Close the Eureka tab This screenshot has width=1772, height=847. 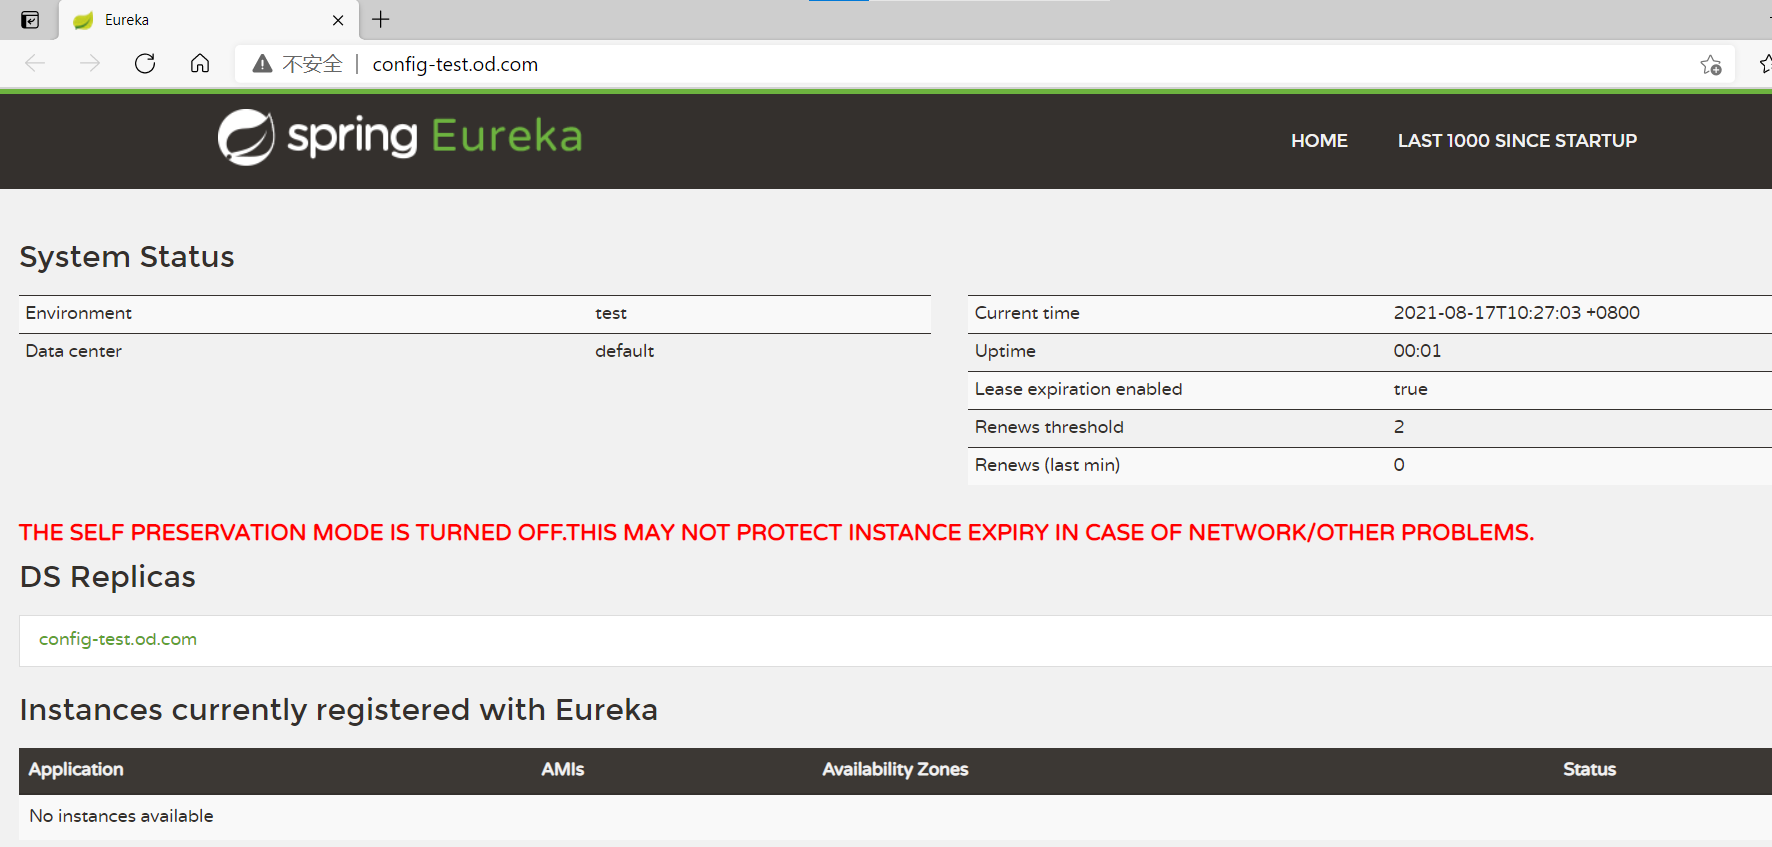tap(338, 20)
